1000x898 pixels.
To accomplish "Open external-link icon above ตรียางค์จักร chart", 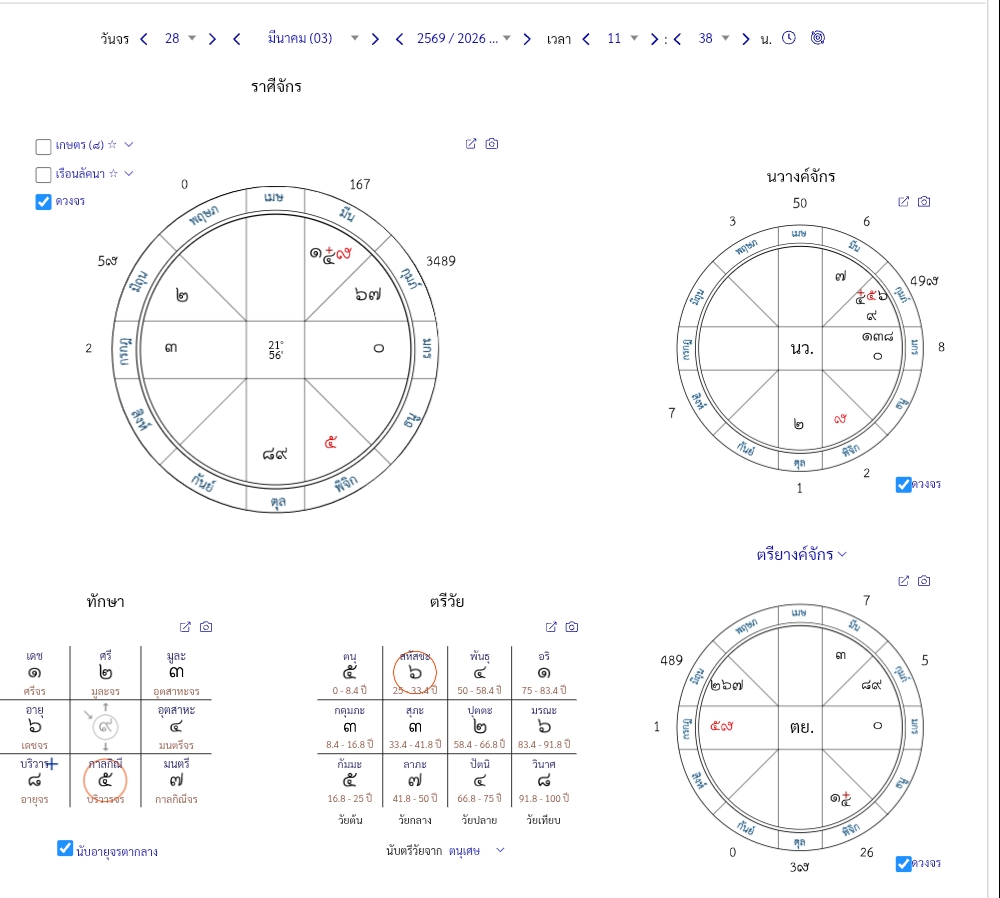I will (x=904, y=580).
